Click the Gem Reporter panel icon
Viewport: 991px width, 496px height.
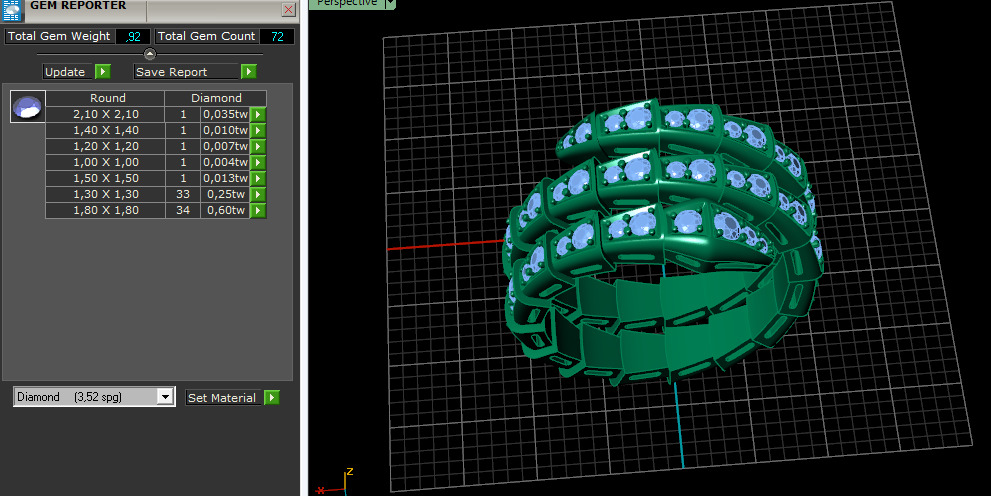(x=11, y=10)
